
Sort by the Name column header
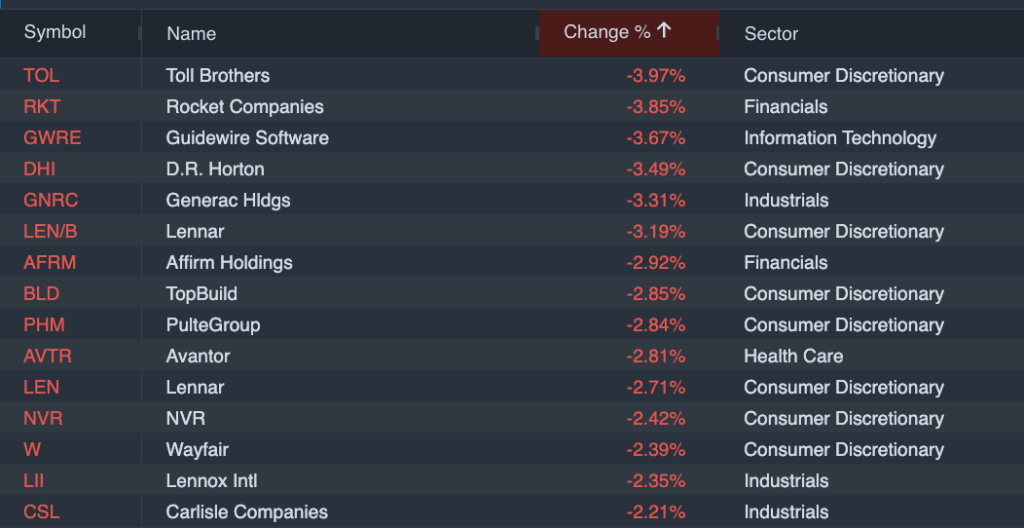[191, 34]
